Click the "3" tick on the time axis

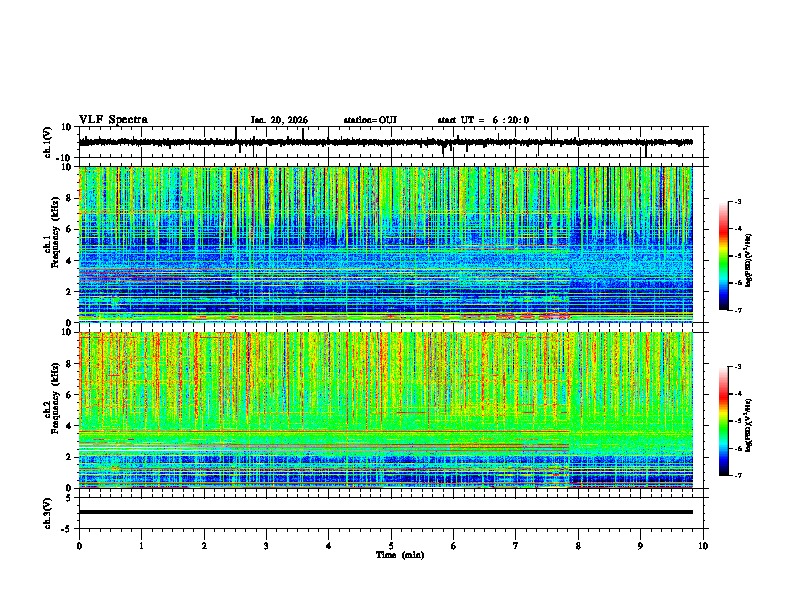pos(266,546)
